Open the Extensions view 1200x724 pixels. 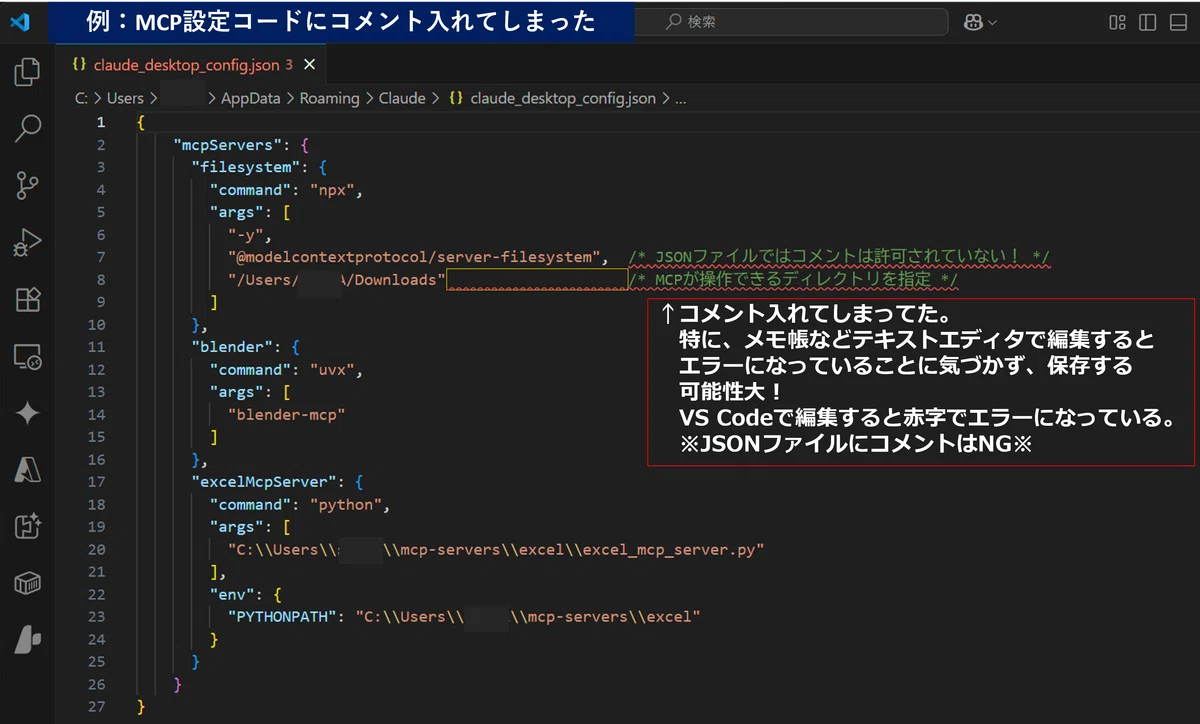(x=27, y=299)
